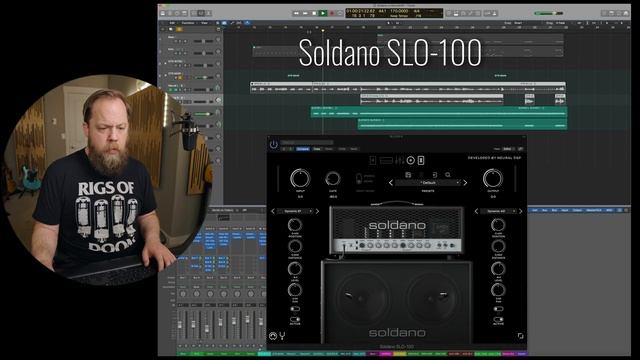Click the Logic LCD position display
Screen dimensions: 640x360
pyautogui.click(x=394, y=13)
